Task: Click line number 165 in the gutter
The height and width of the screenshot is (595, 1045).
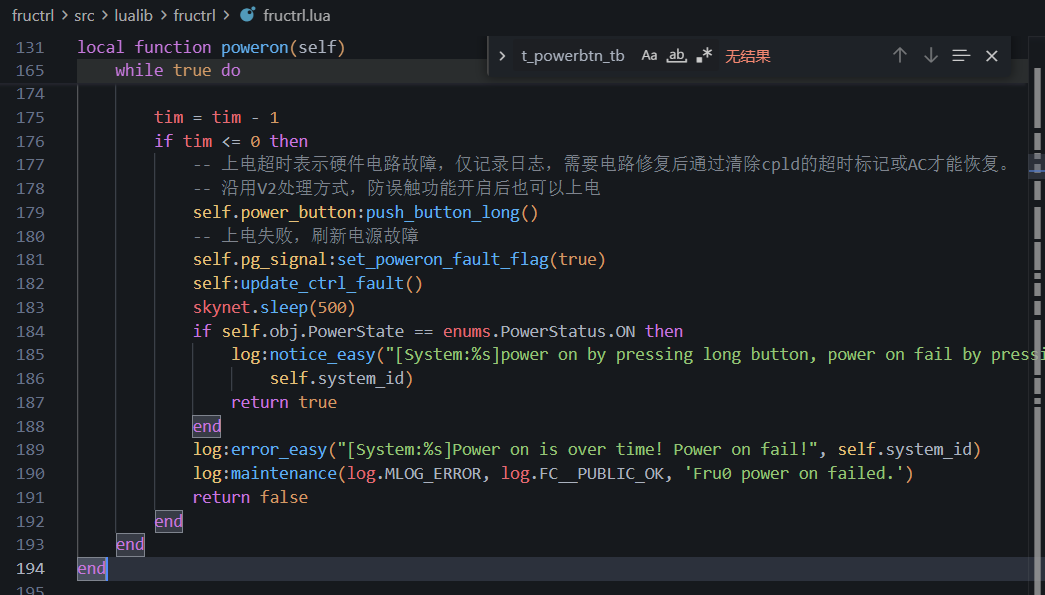Action: click(30, 71)
